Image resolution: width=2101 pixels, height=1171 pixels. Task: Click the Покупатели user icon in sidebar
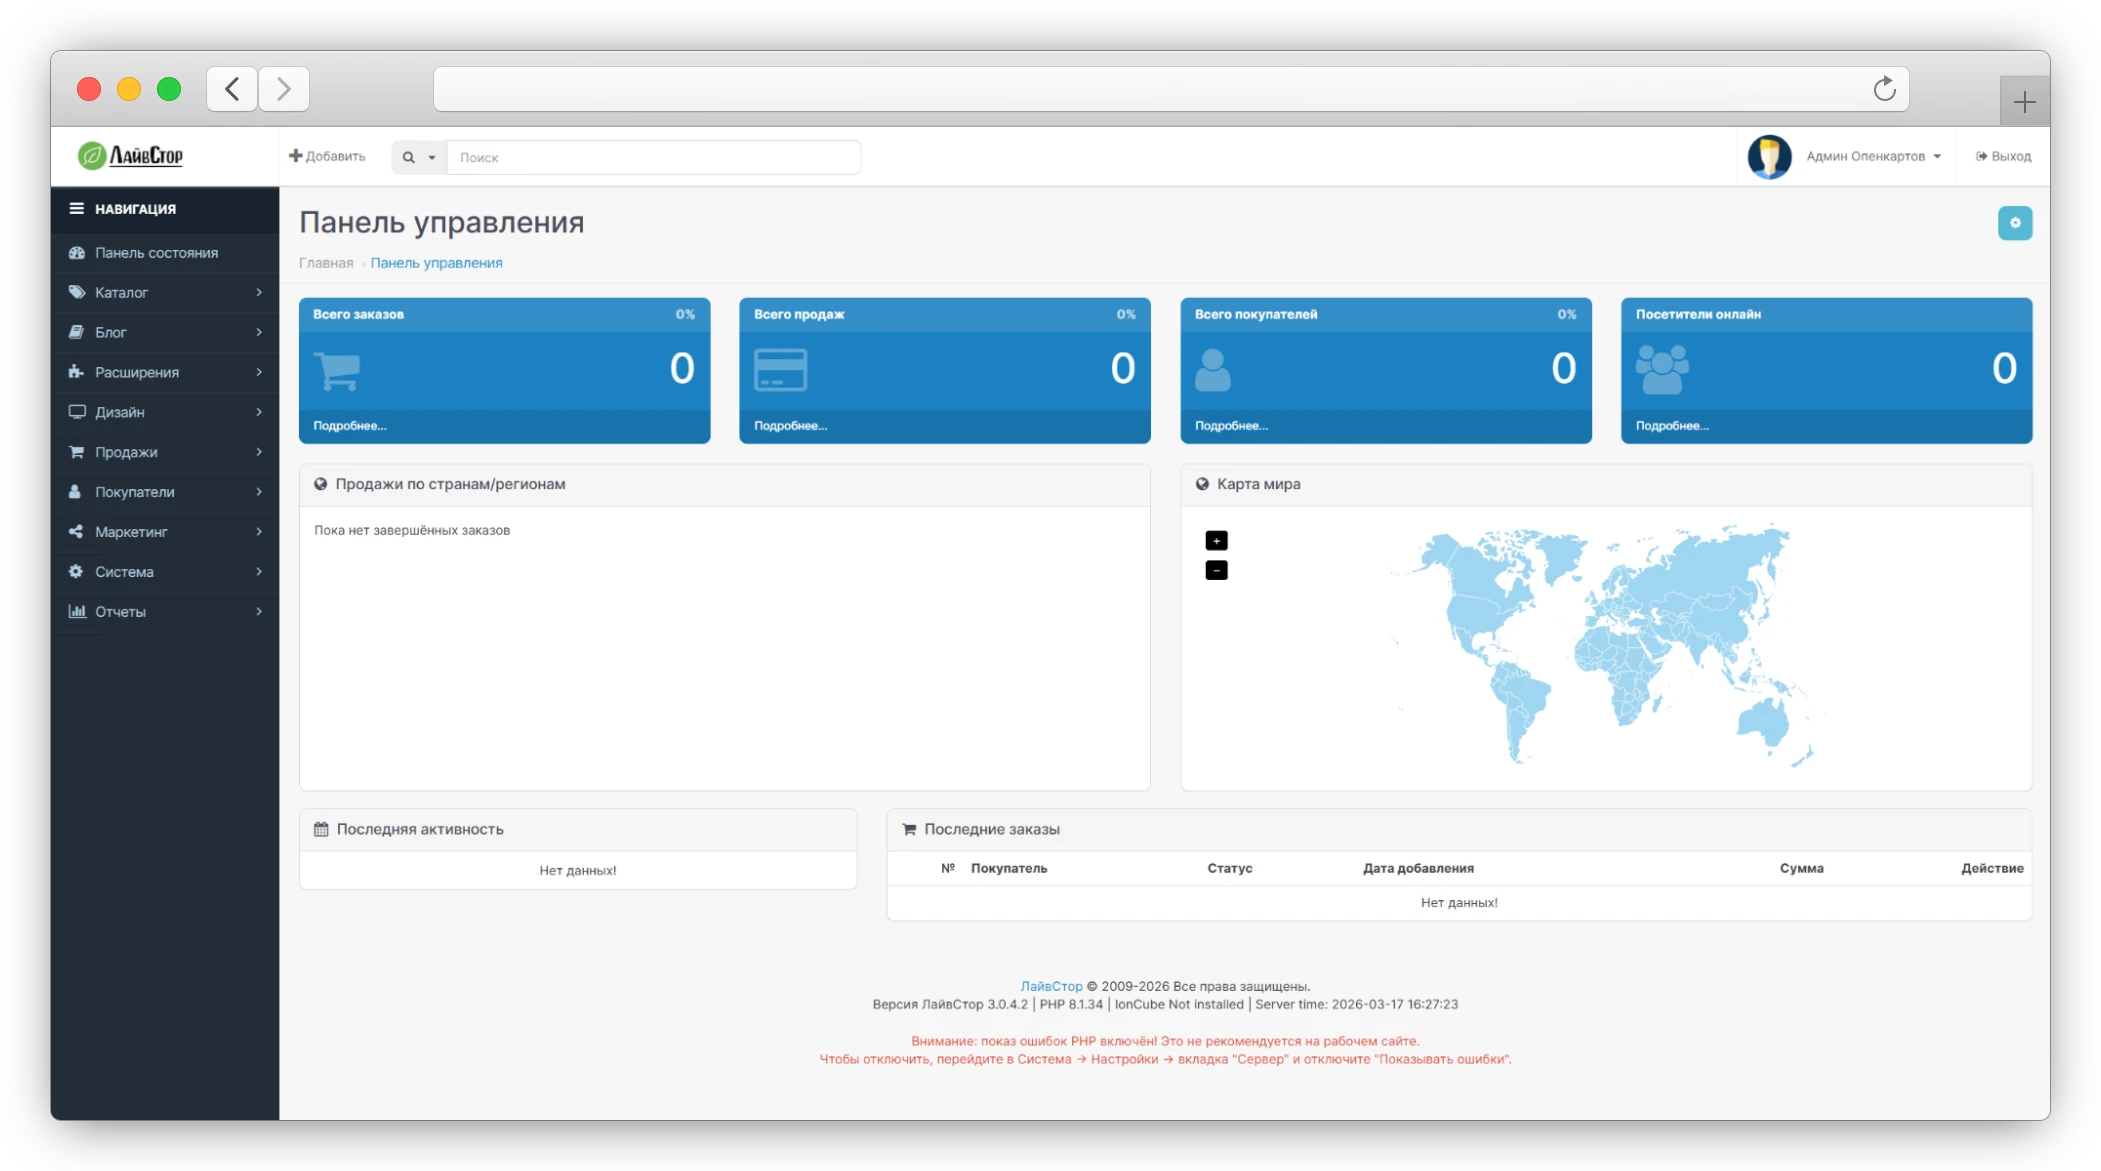(x=75, y=492)
